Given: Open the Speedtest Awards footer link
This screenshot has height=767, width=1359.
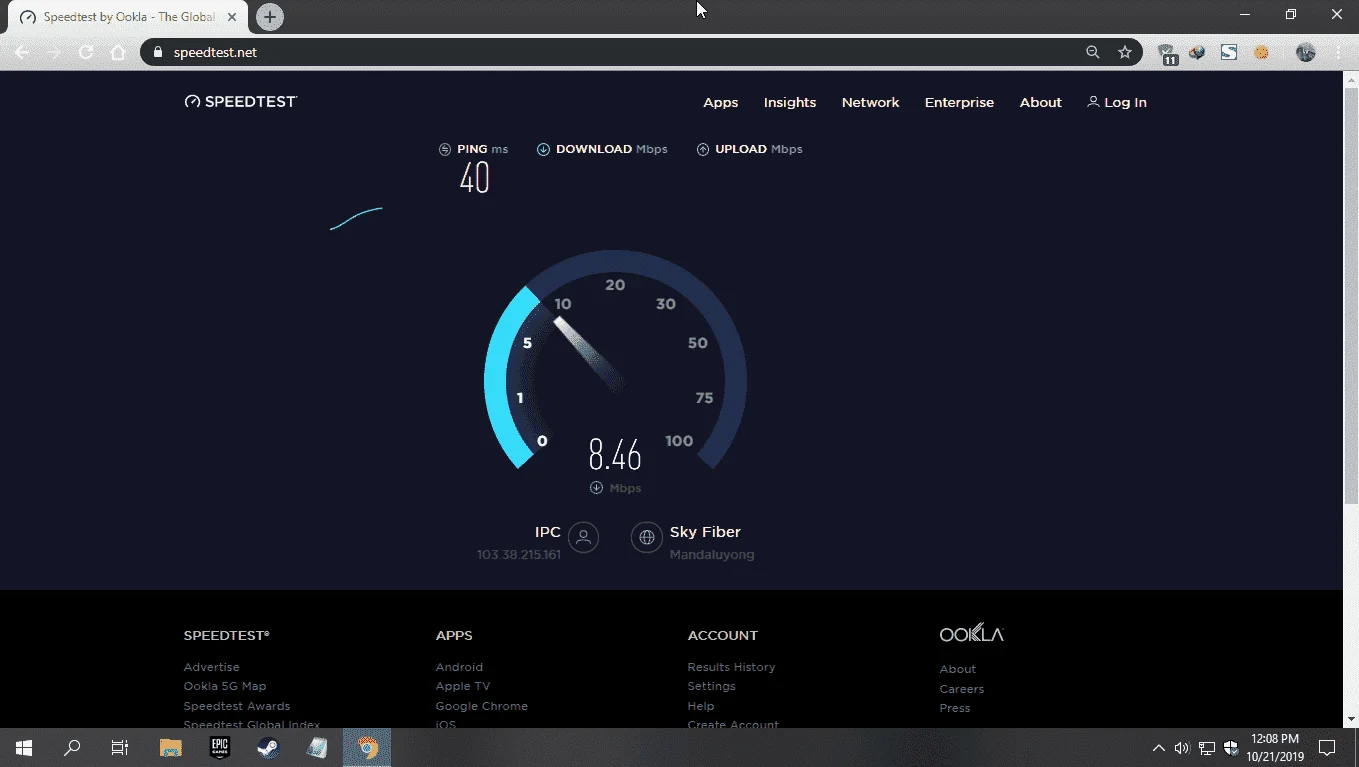Looking at the screenshot, I should pyautogui.click(x=237, y=706).
